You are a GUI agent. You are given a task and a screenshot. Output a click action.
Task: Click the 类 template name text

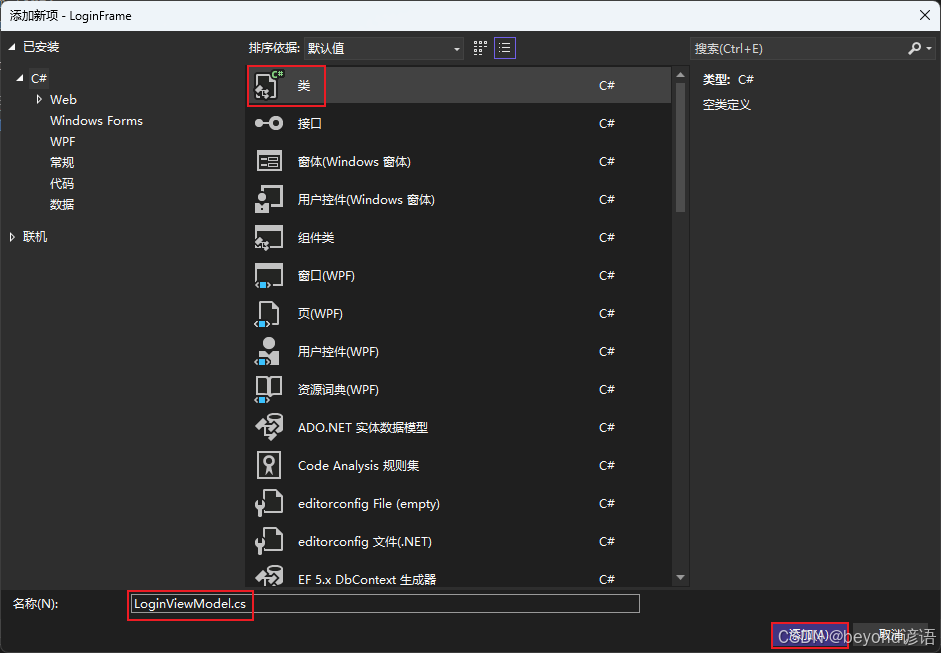(304, 85)
